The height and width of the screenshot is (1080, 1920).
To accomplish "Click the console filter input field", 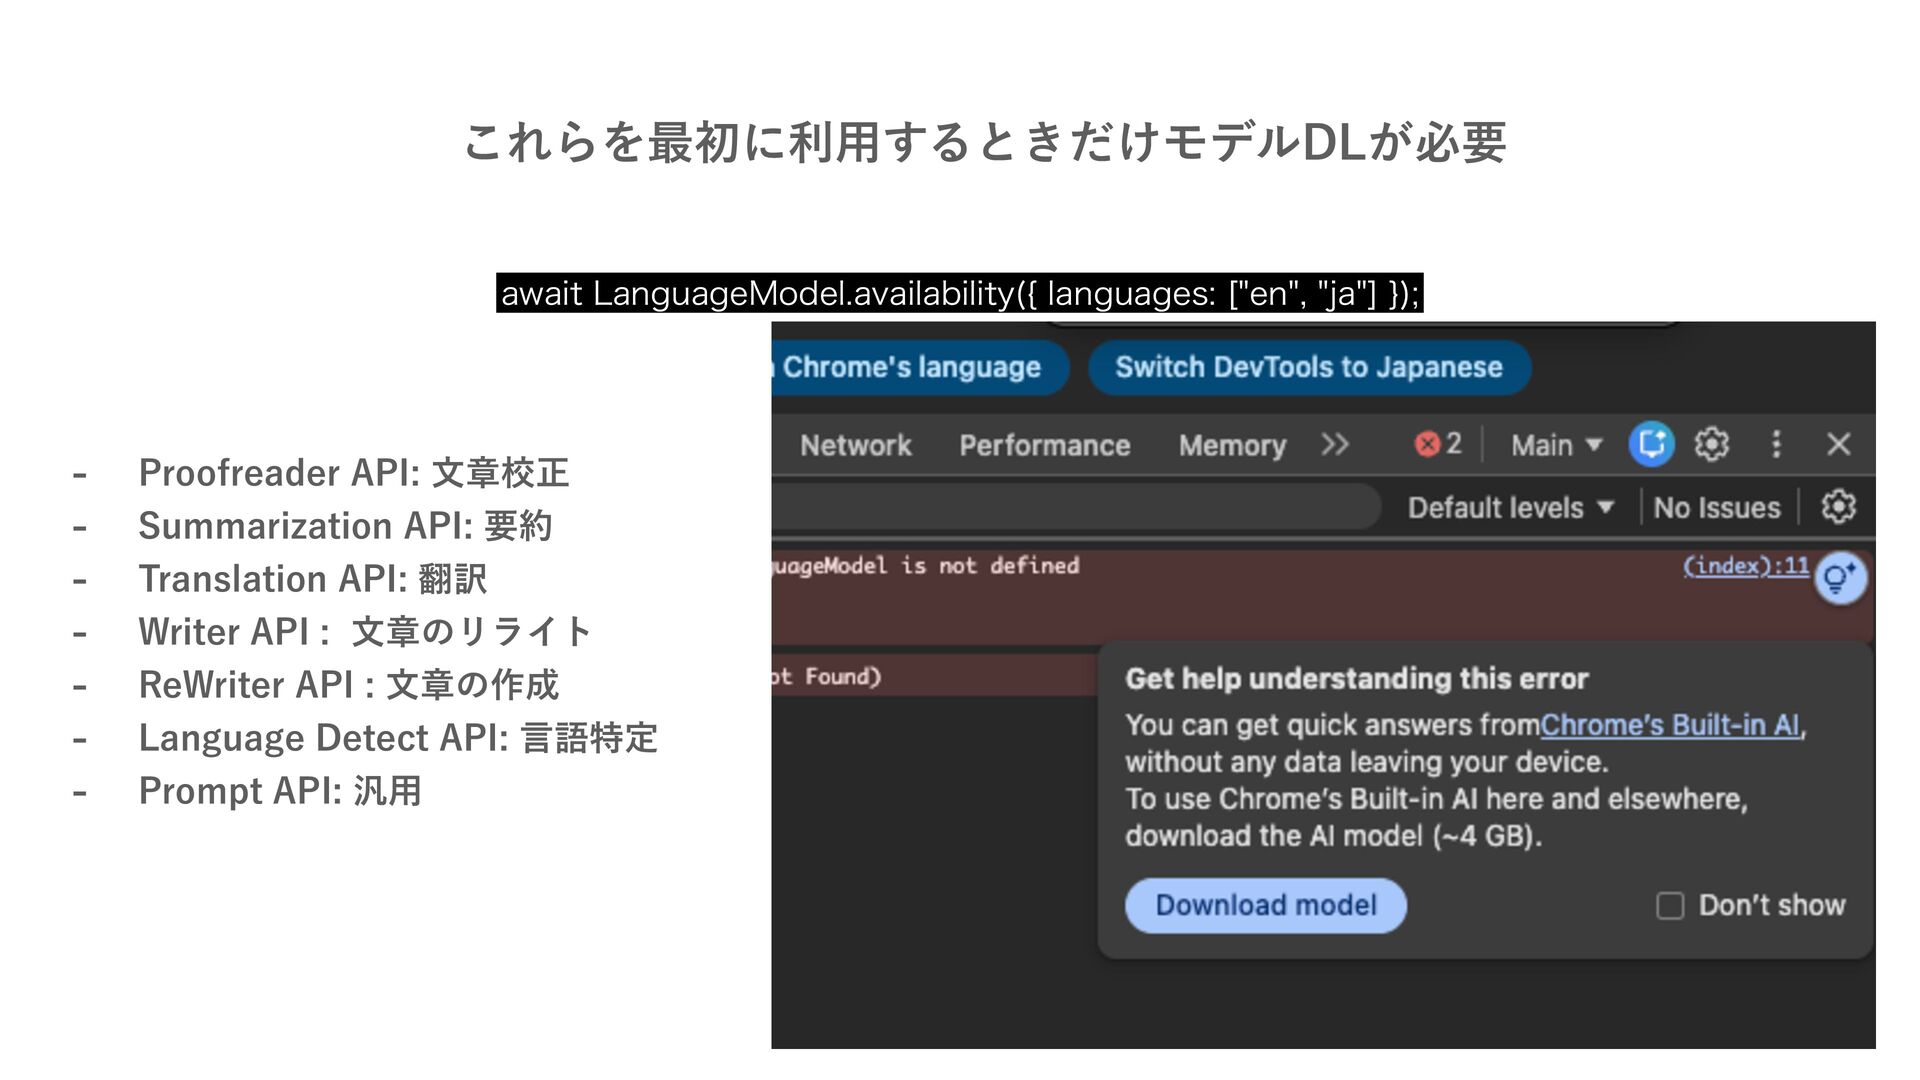I will tap(1070, 507).
